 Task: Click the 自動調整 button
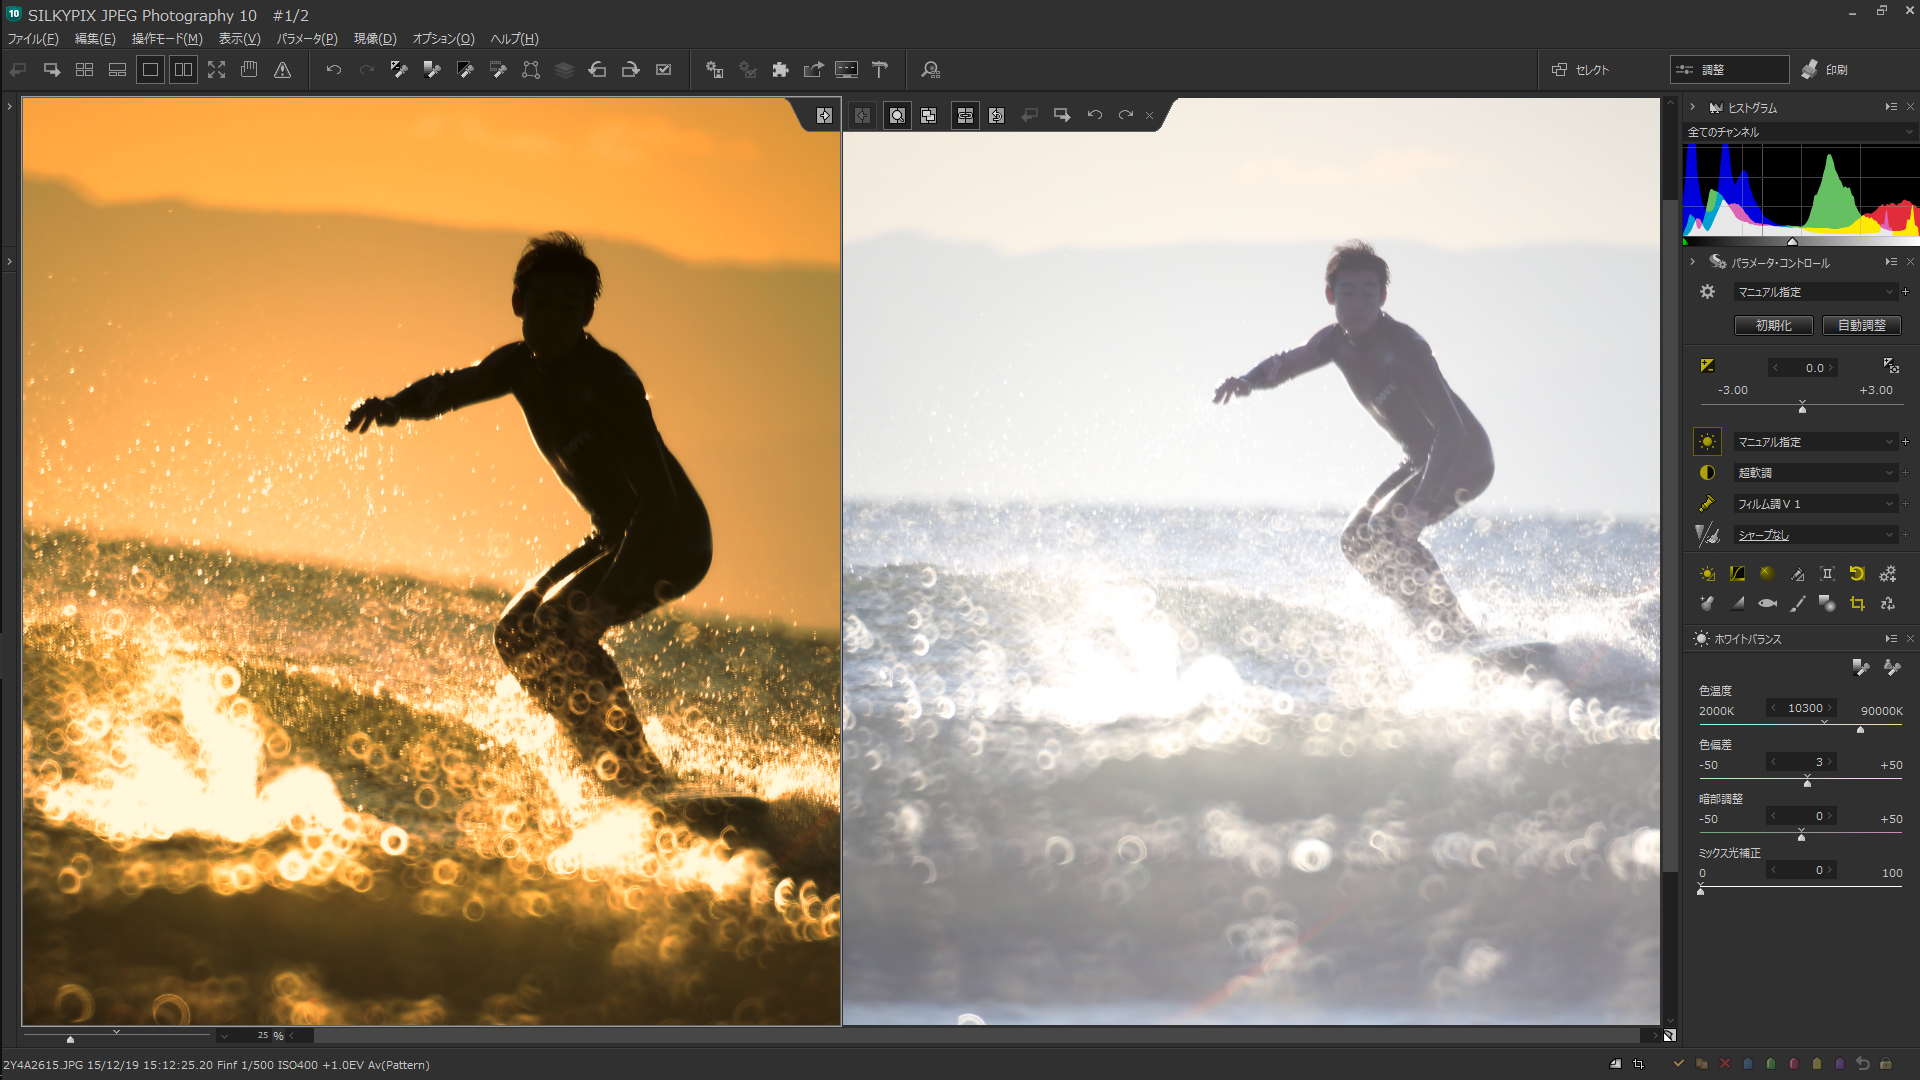1861,326
